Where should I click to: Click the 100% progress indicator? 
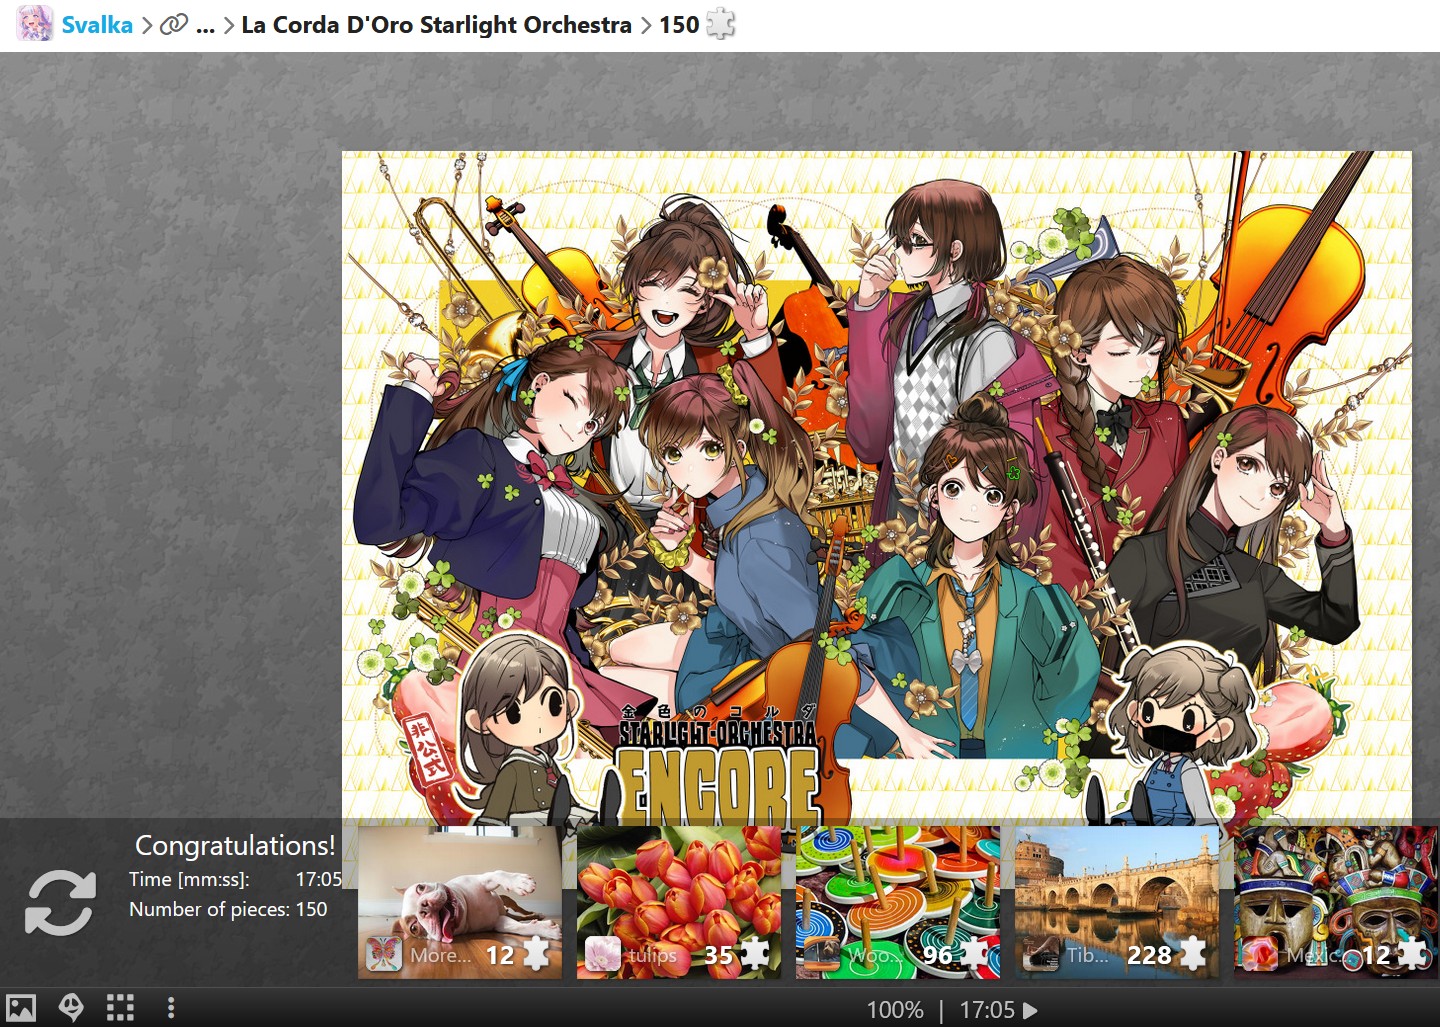tap(895, 1010)
